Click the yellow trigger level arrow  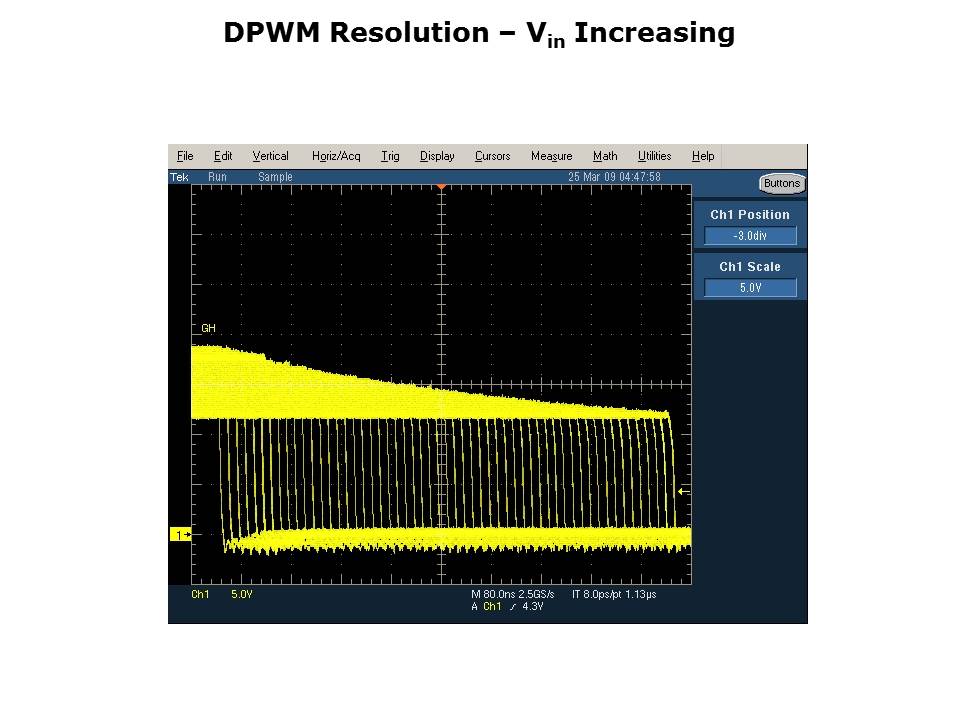pos(684,491)
